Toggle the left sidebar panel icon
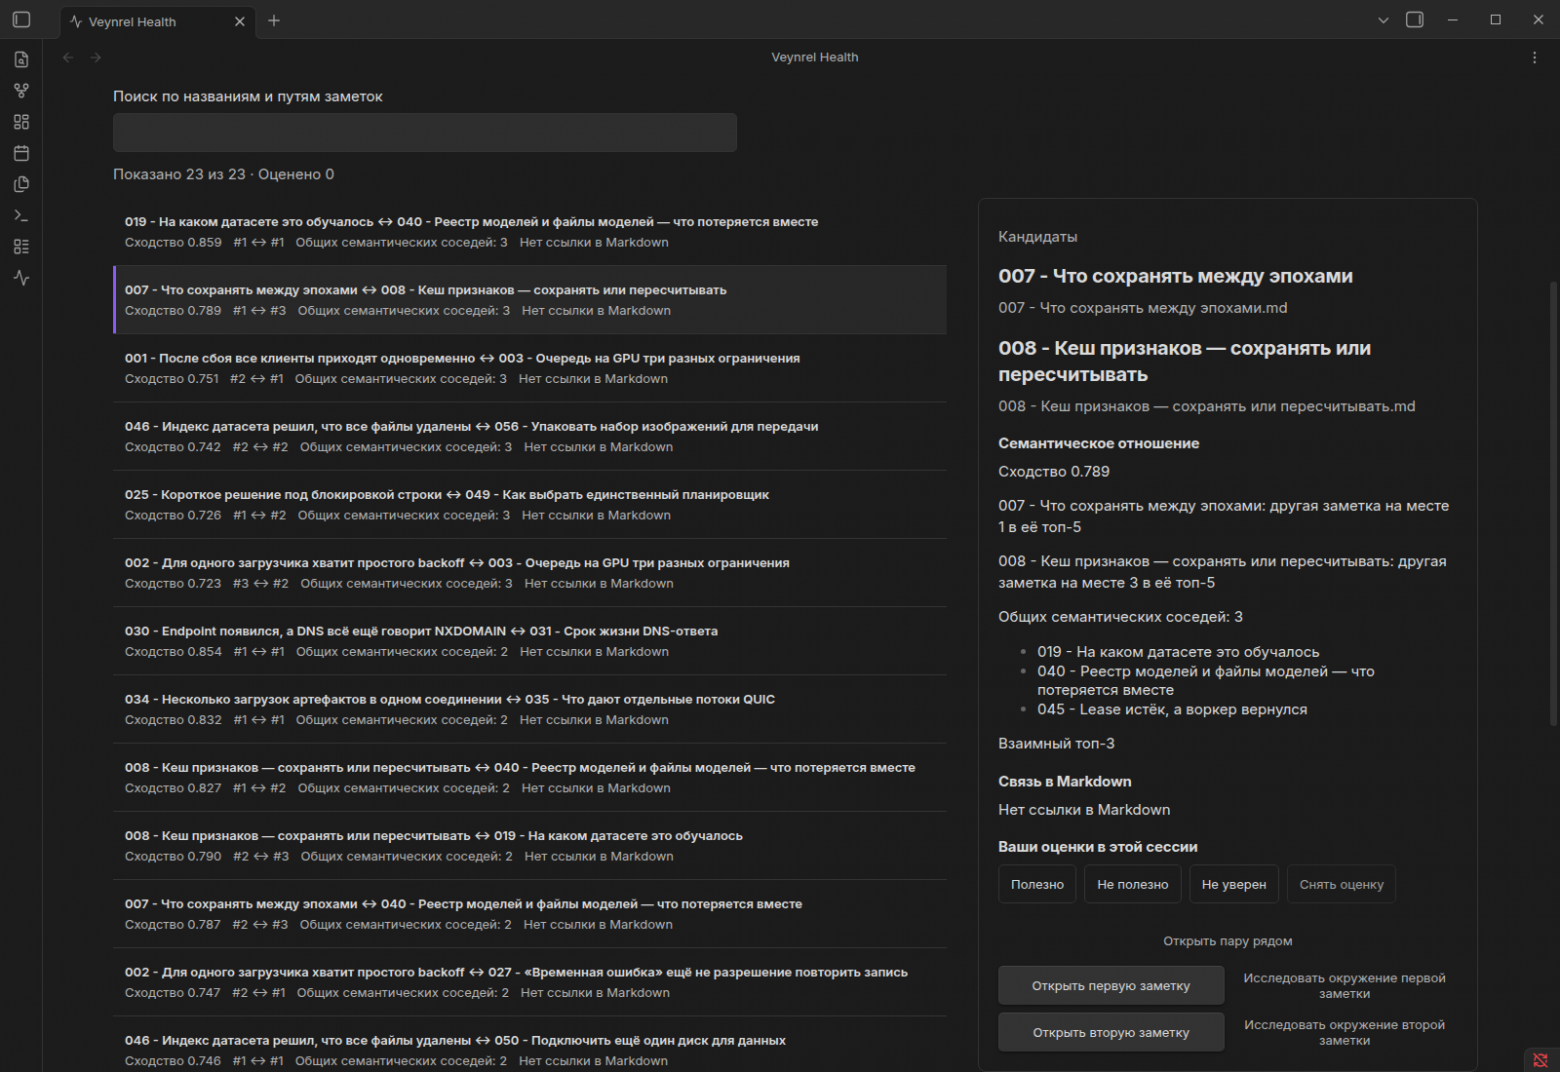The image size is (1560, 1072). pos(21,20)
